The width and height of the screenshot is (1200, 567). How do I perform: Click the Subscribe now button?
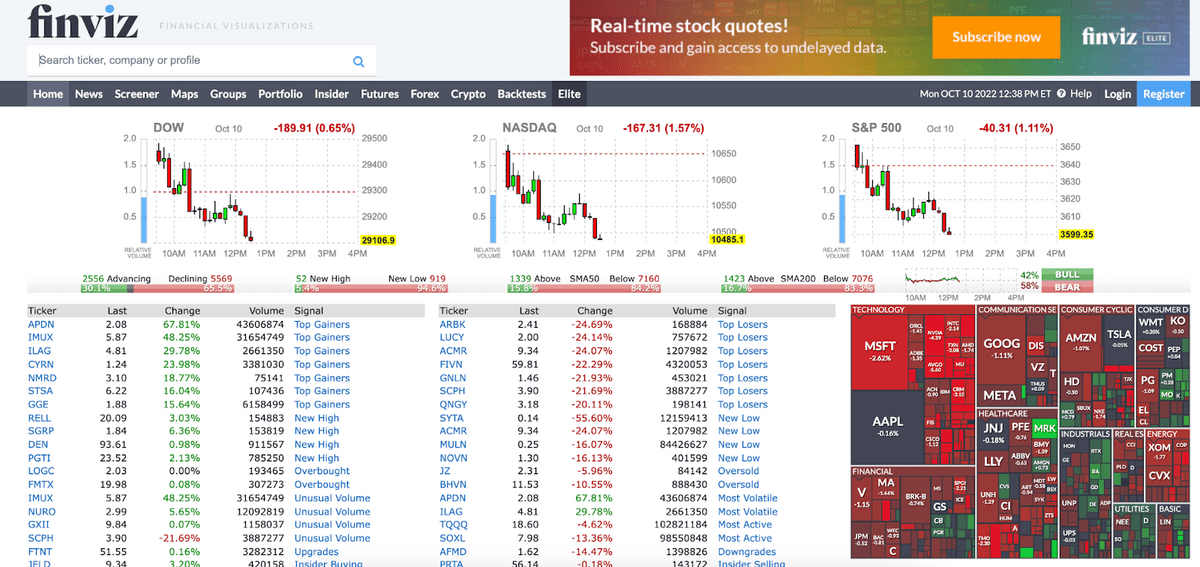(x=996, y=37)
